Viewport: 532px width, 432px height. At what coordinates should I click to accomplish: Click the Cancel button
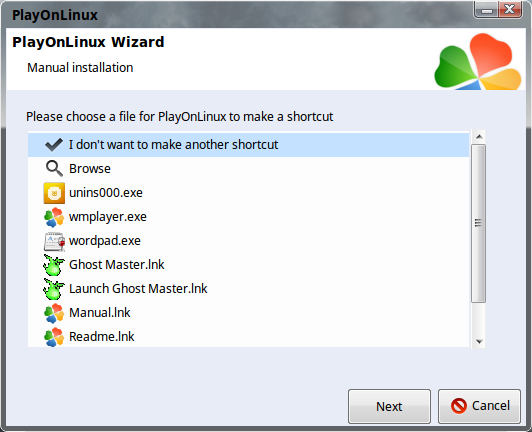479,406
